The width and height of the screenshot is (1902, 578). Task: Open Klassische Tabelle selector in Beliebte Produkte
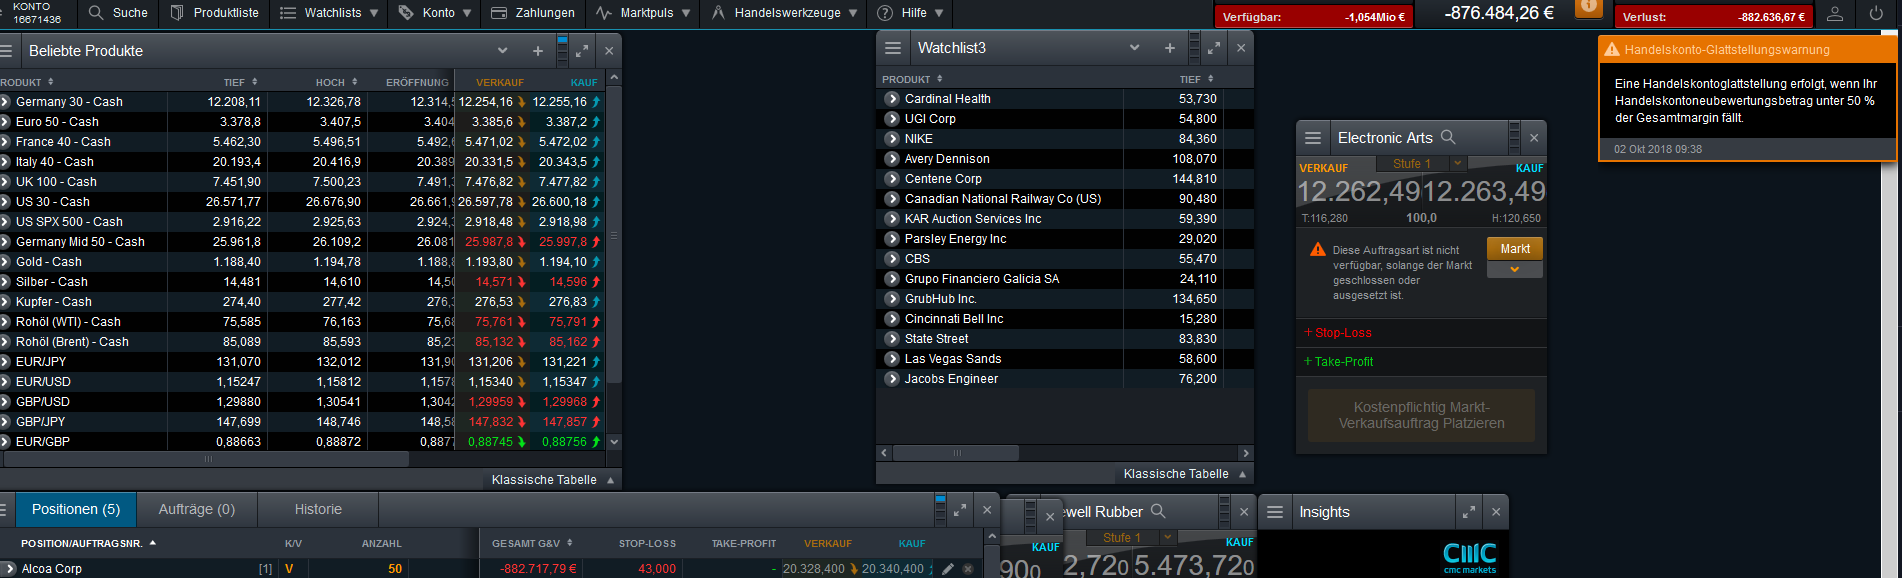[552, 480]
